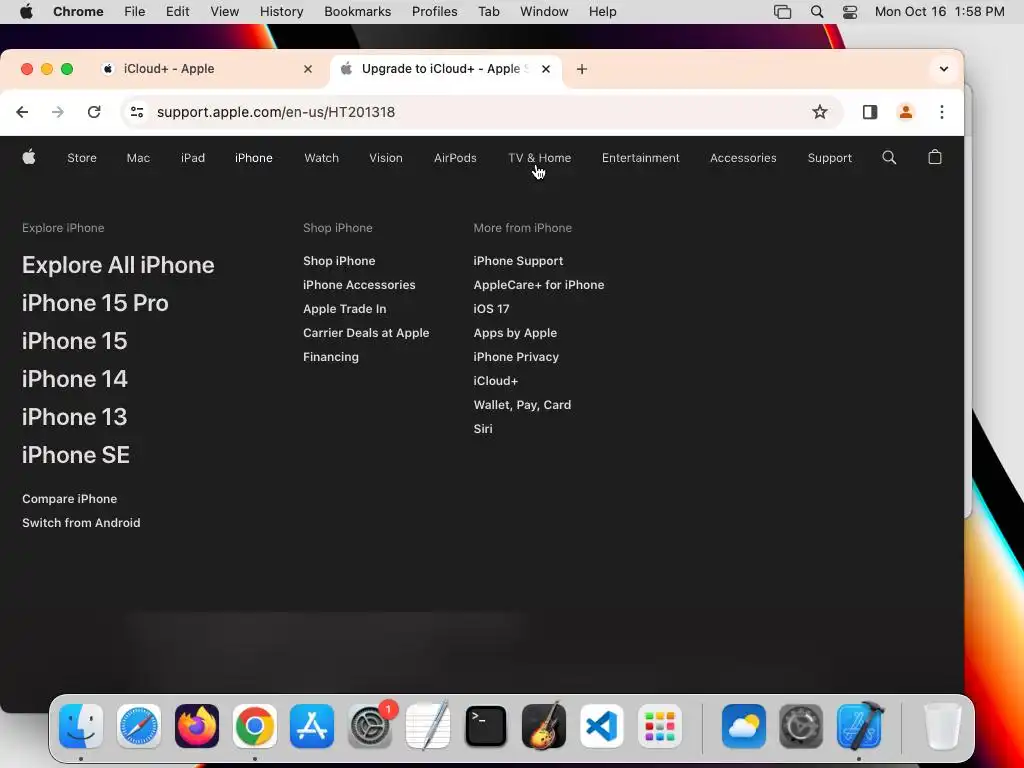The width and height of the screenshot is (1024, 768).
Task: Open Carrier Deals at Apple link
Action: pyautogui.click(x=366, y=333)
